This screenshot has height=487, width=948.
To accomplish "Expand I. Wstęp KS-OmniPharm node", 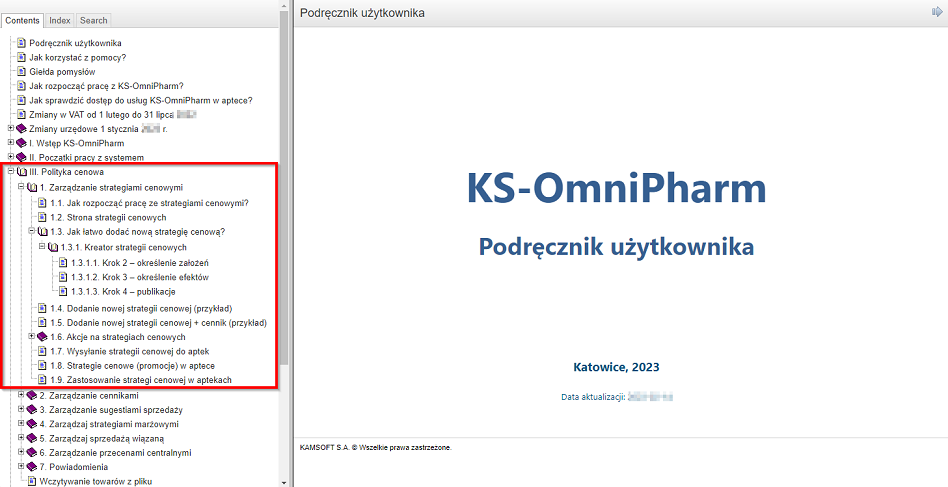I will tap(11, 143).
